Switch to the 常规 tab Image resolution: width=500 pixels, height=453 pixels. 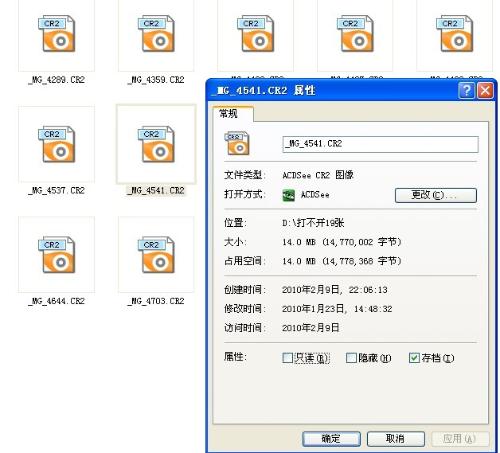(232, 114)
